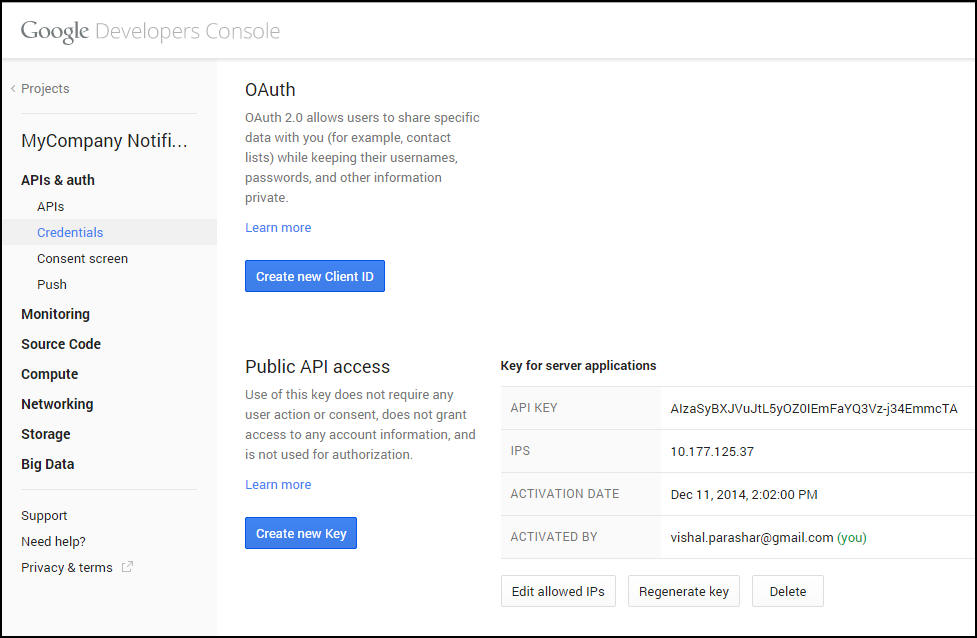Open the Consent screen item
This screenshot has width=977, height=638.
point(82,259)
